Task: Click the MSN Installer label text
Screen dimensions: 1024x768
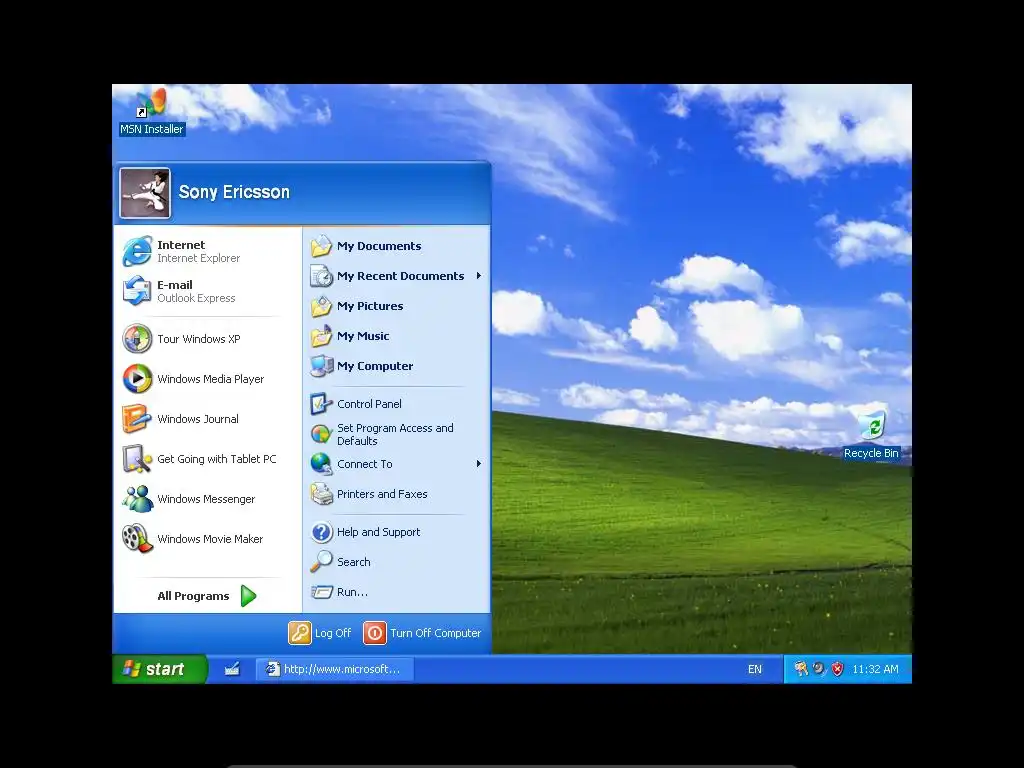Action: [x=152, y=129]
